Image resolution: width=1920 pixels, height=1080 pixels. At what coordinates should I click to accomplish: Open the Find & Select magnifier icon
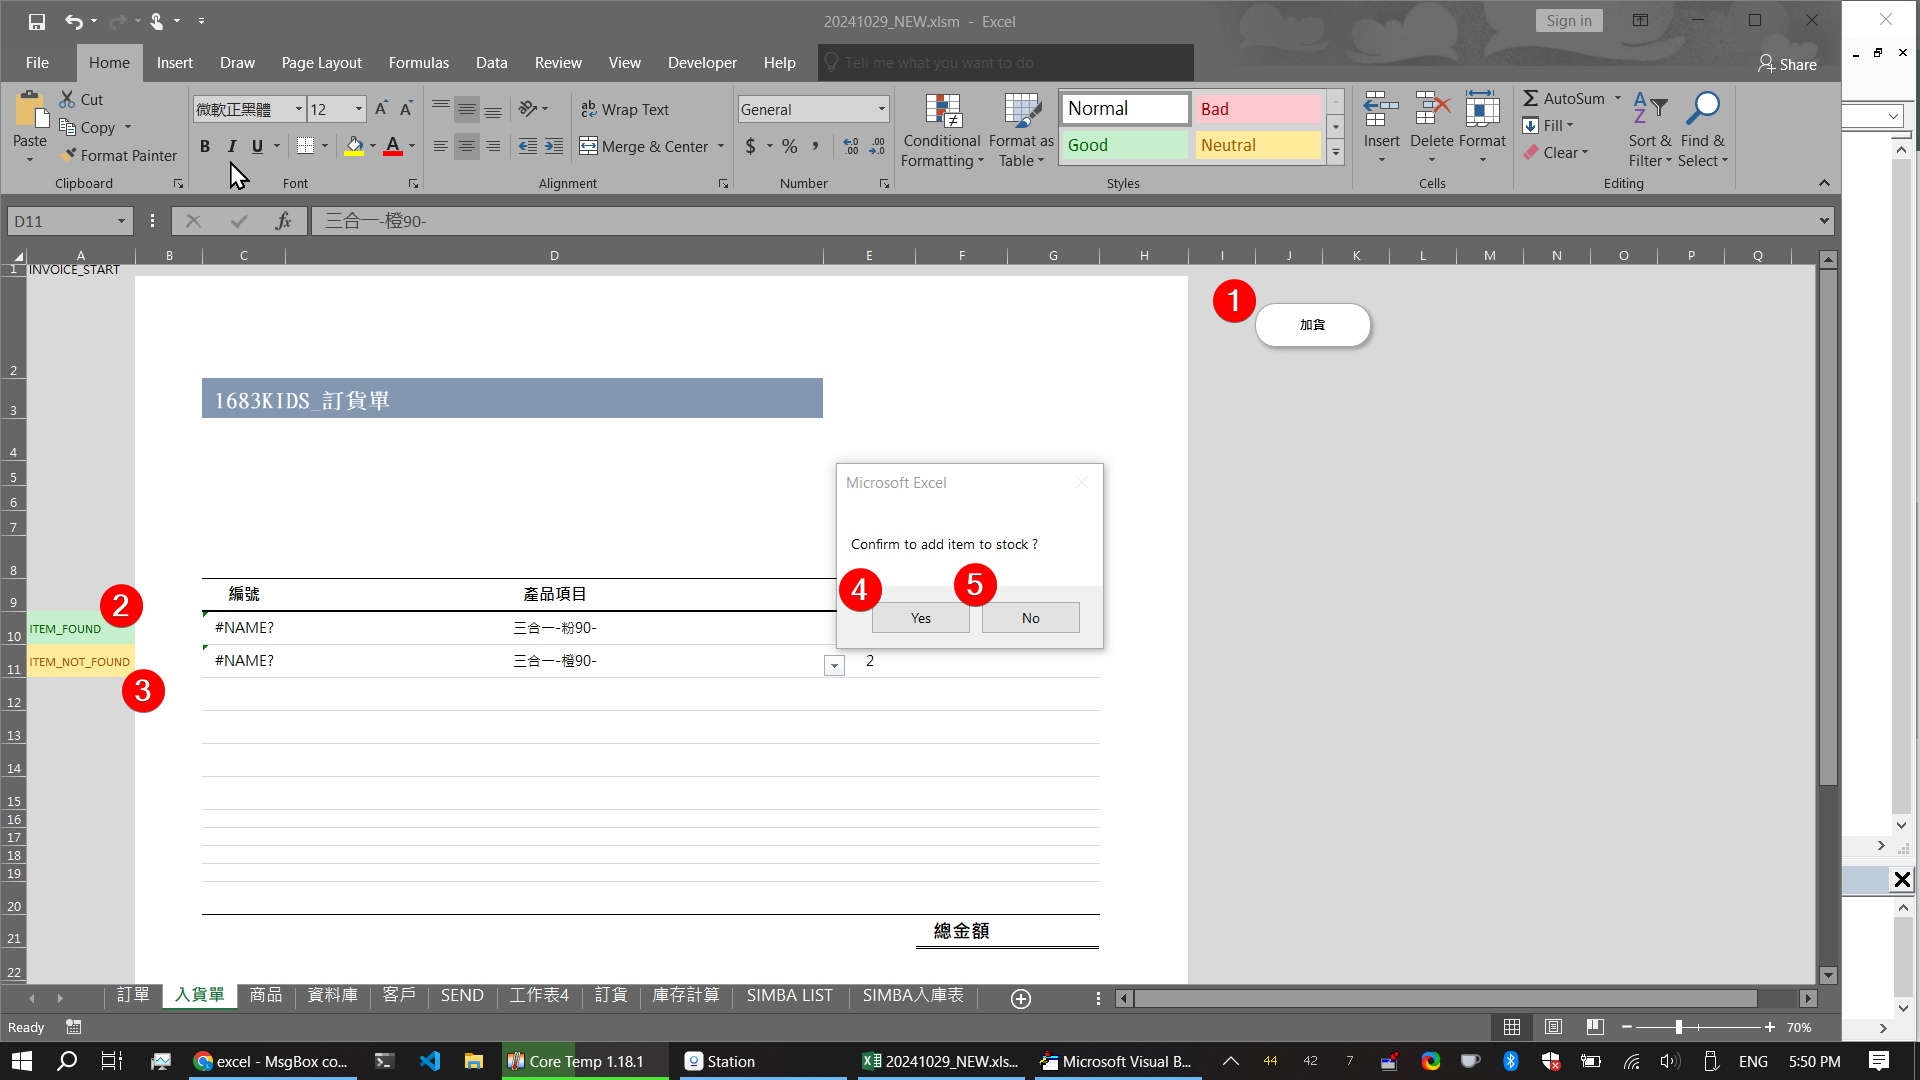(1702, 108)
